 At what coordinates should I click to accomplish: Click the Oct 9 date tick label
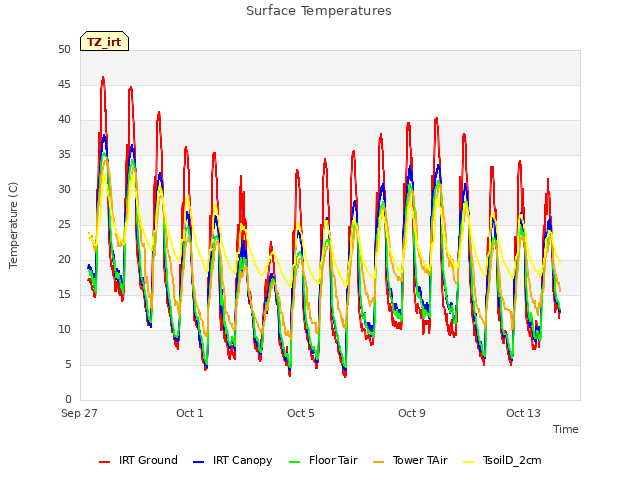click(x=412, y=413)
